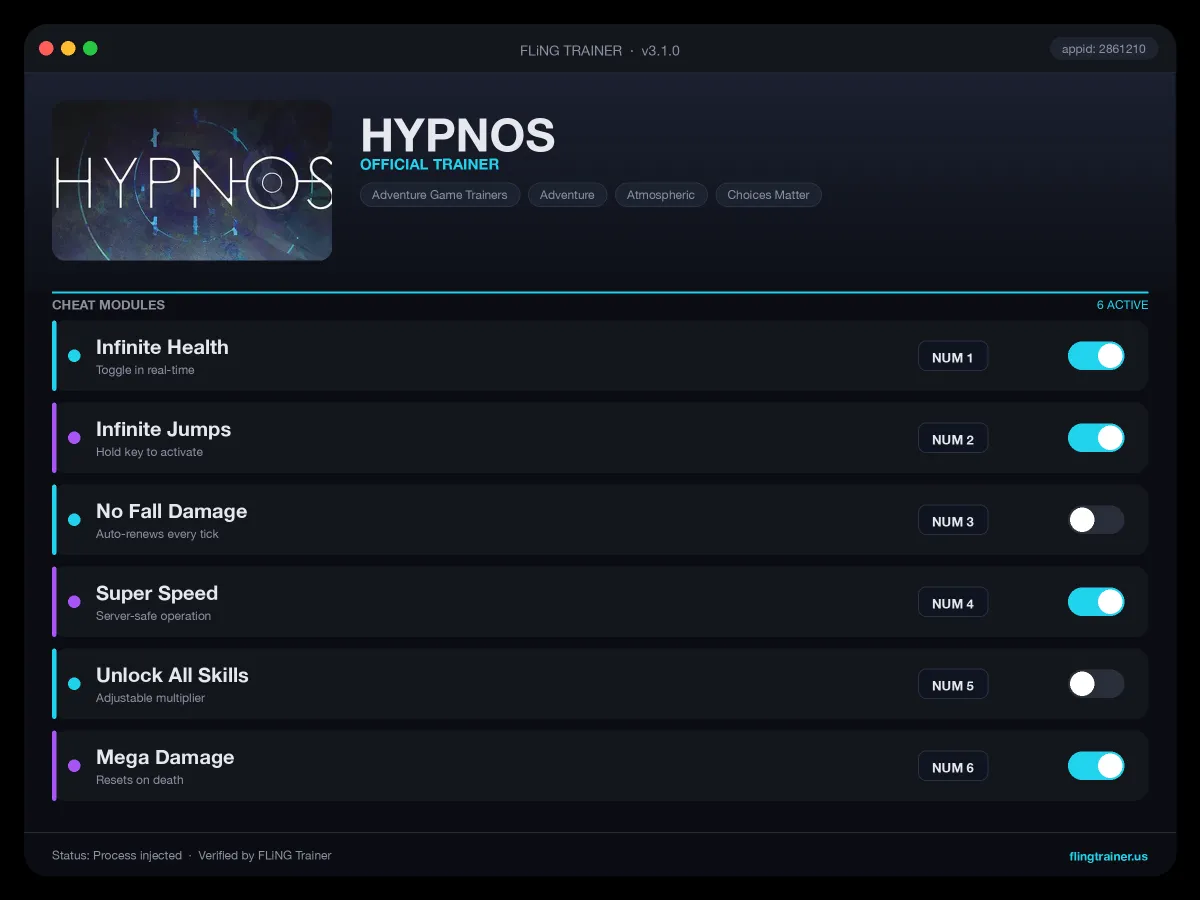Click 'Verified by FLiNG Trainer' text
Viewport: 1200px width, 900px height.
pyautogui.click(x=265, y=856)
